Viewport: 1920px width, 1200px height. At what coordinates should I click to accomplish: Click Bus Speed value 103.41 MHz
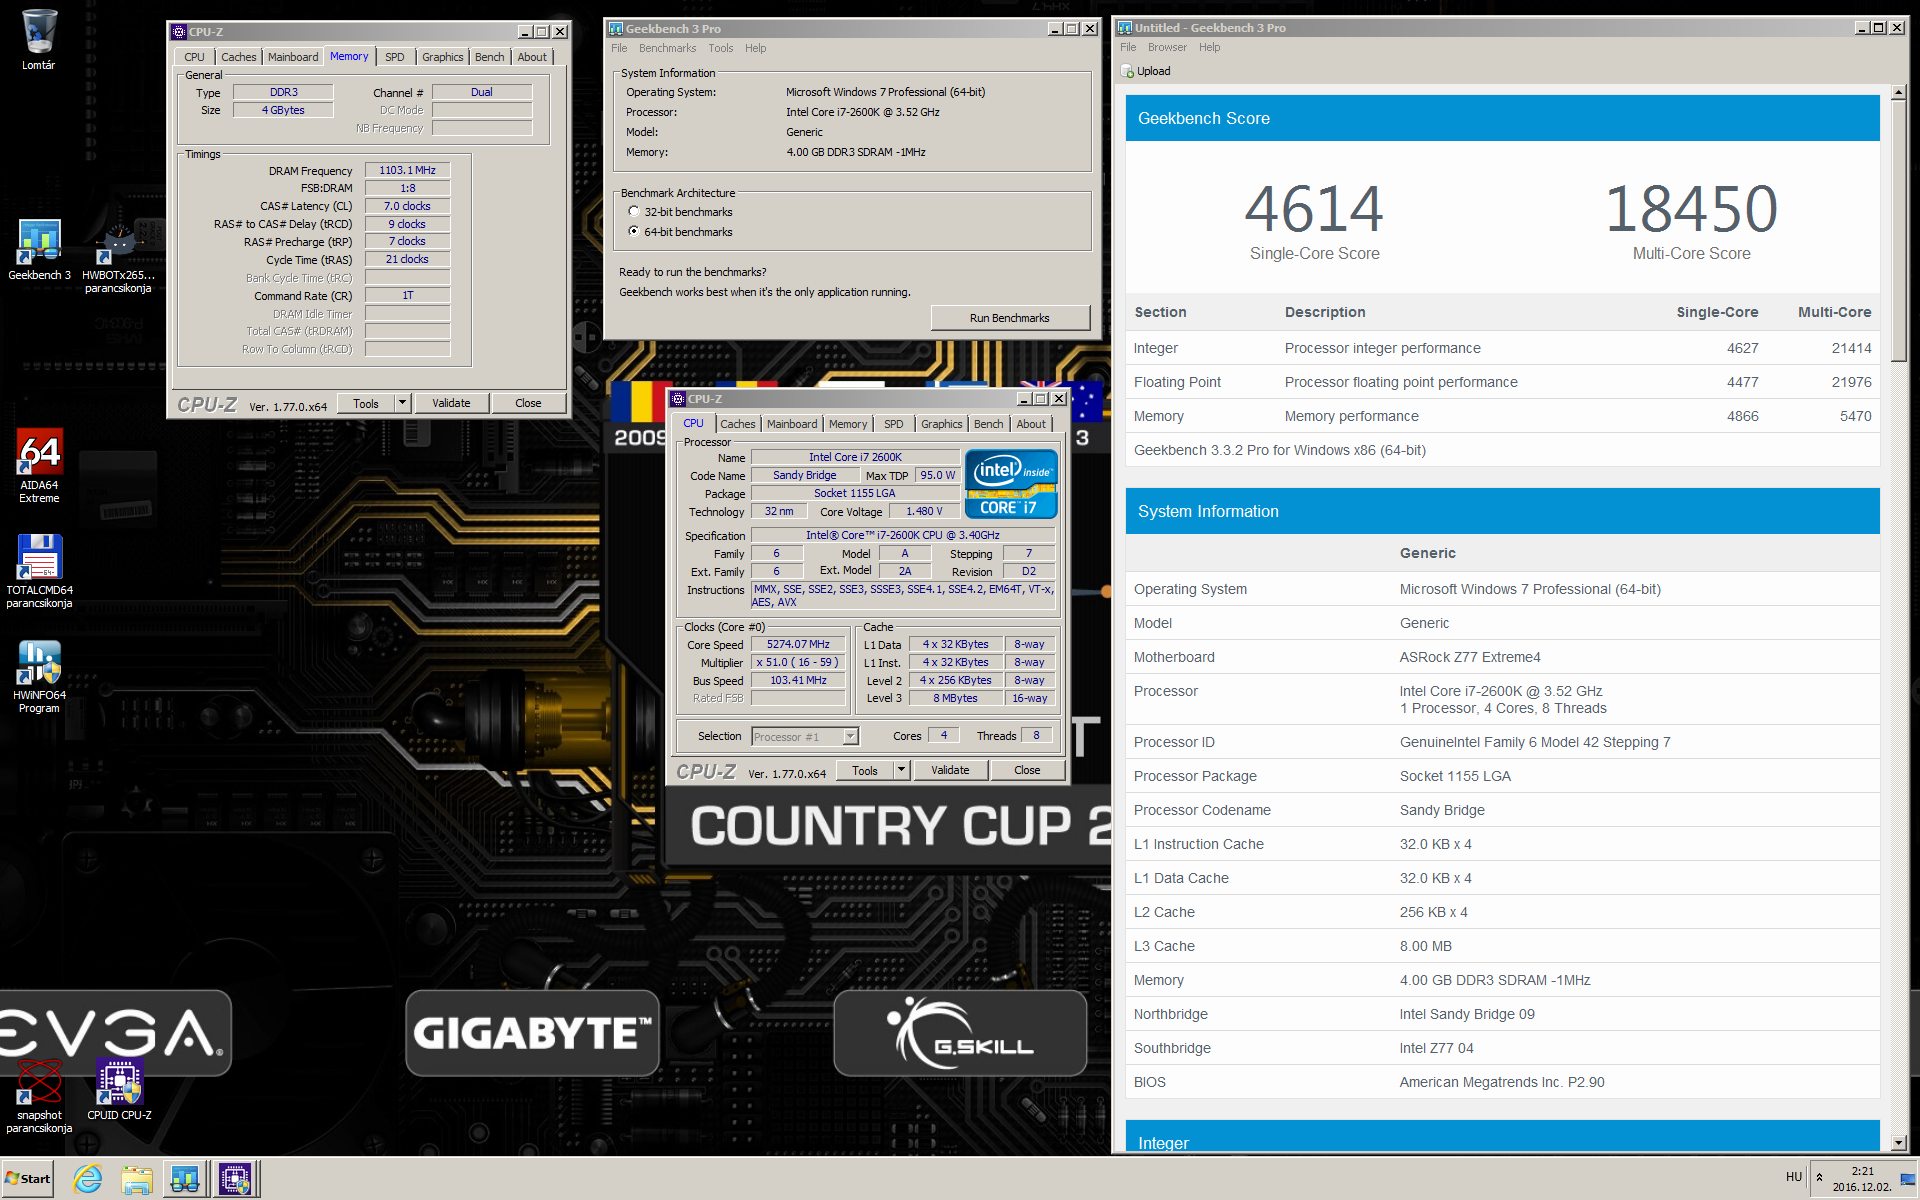798,680
